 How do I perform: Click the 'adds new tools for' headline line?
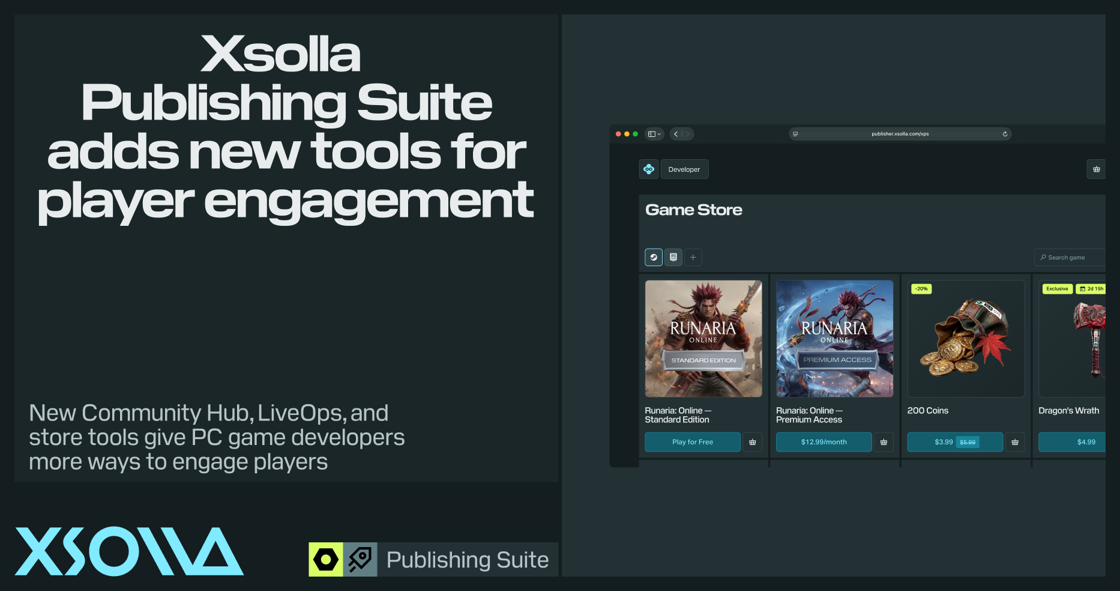click(286, 152)
